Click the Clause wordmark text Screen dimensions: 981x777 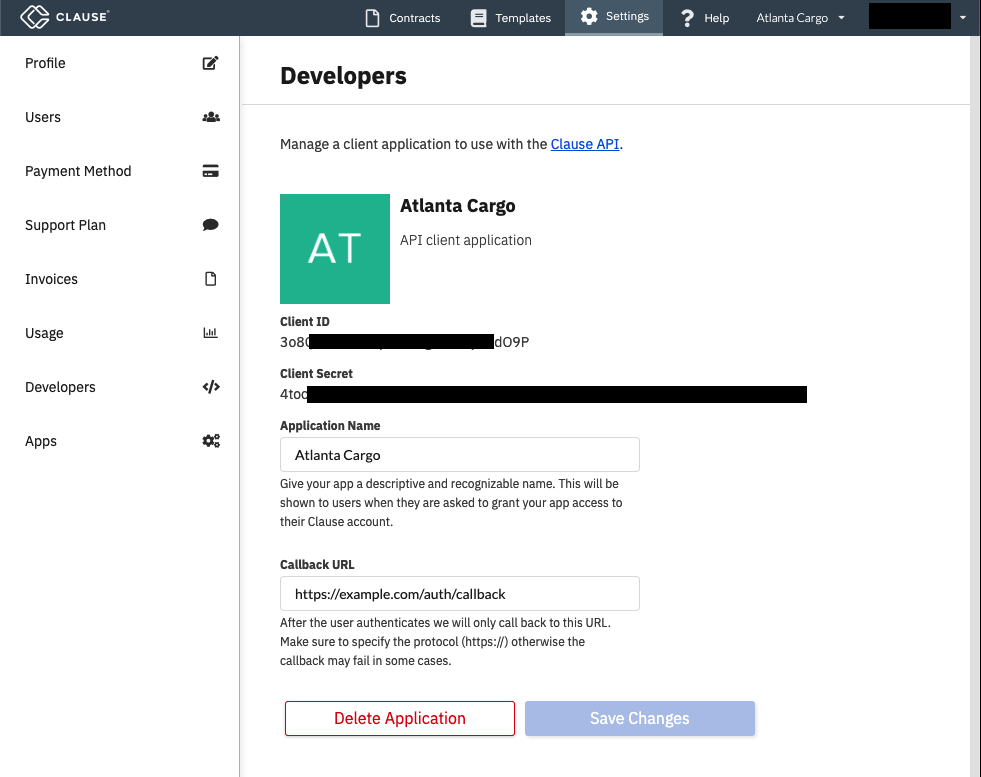(x=81, y=17)
